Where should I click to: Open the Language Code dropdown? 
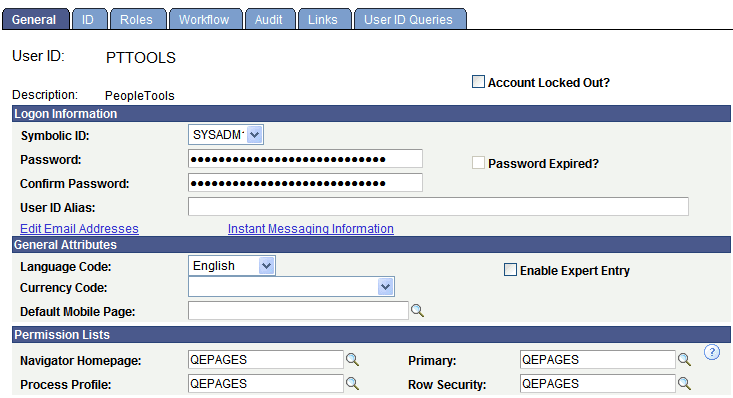[232, 266]
